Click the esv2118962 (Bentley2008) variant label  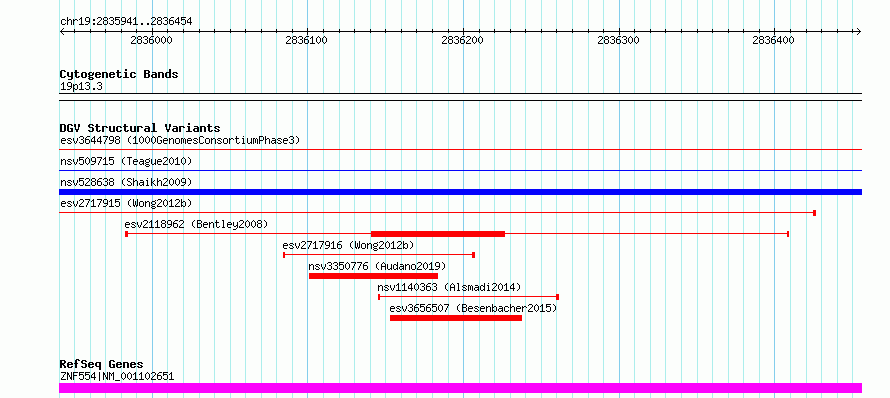point(196,224)
